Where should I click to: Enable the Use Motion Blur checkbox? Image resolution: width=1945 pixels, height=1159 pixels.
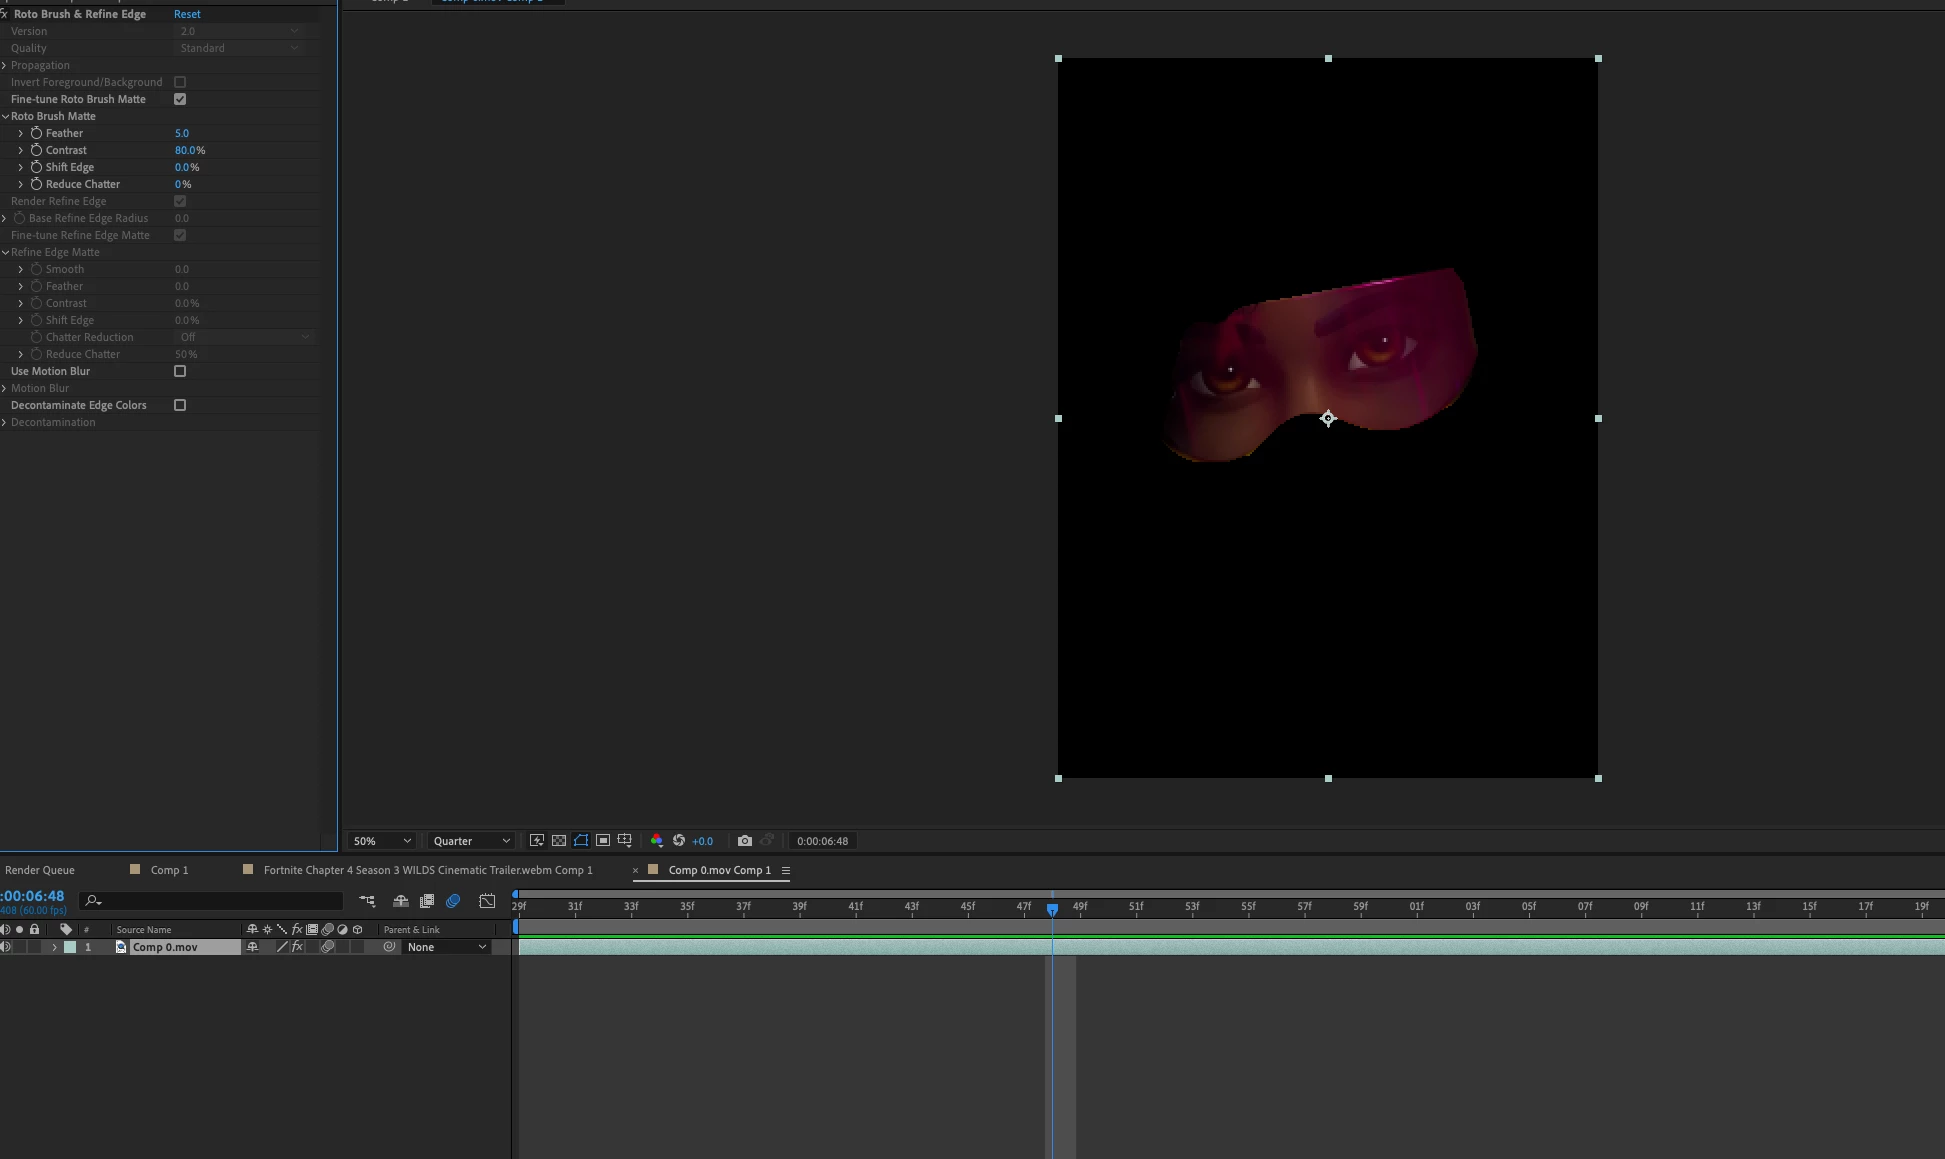pyautogui.click(x=180, y=371)
